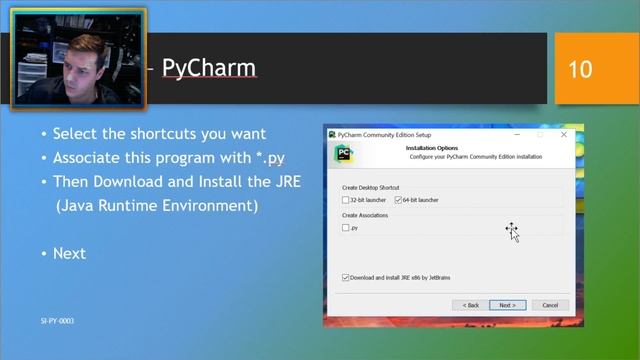
Task: Click the presenter webcam thumbnail
Action: click(x=78, y=59)
